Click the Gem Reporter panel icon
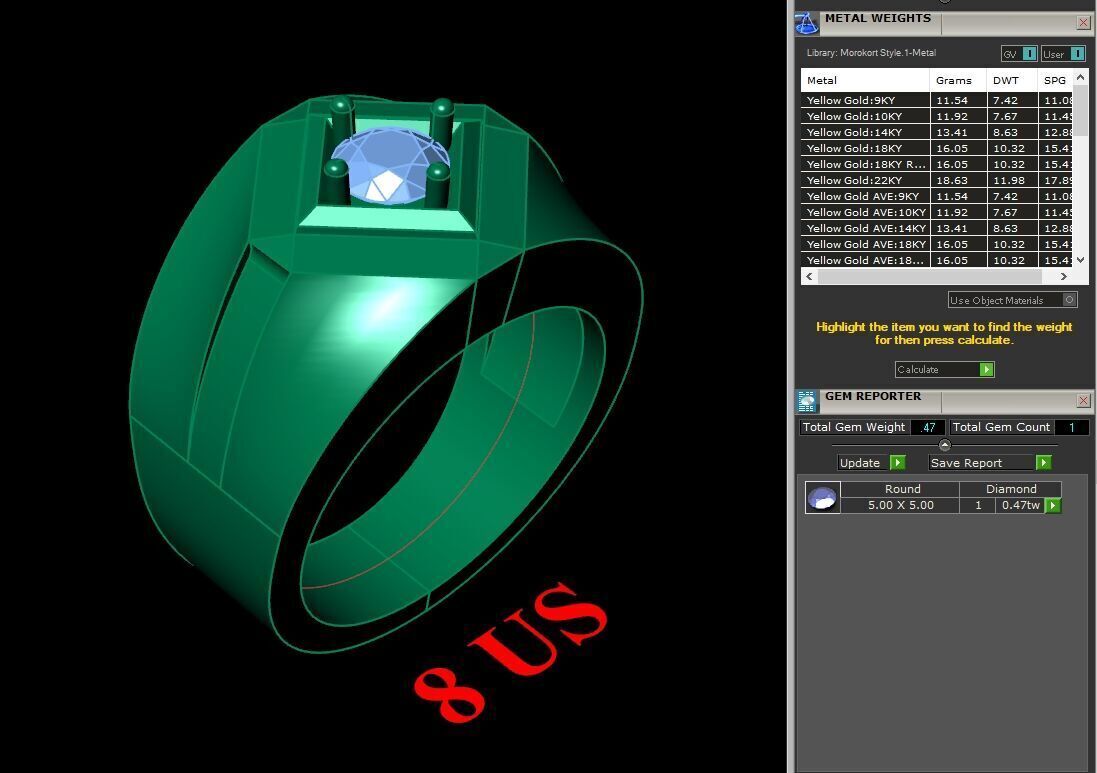This screenshot has height=773, width=1097. [807, 401]
